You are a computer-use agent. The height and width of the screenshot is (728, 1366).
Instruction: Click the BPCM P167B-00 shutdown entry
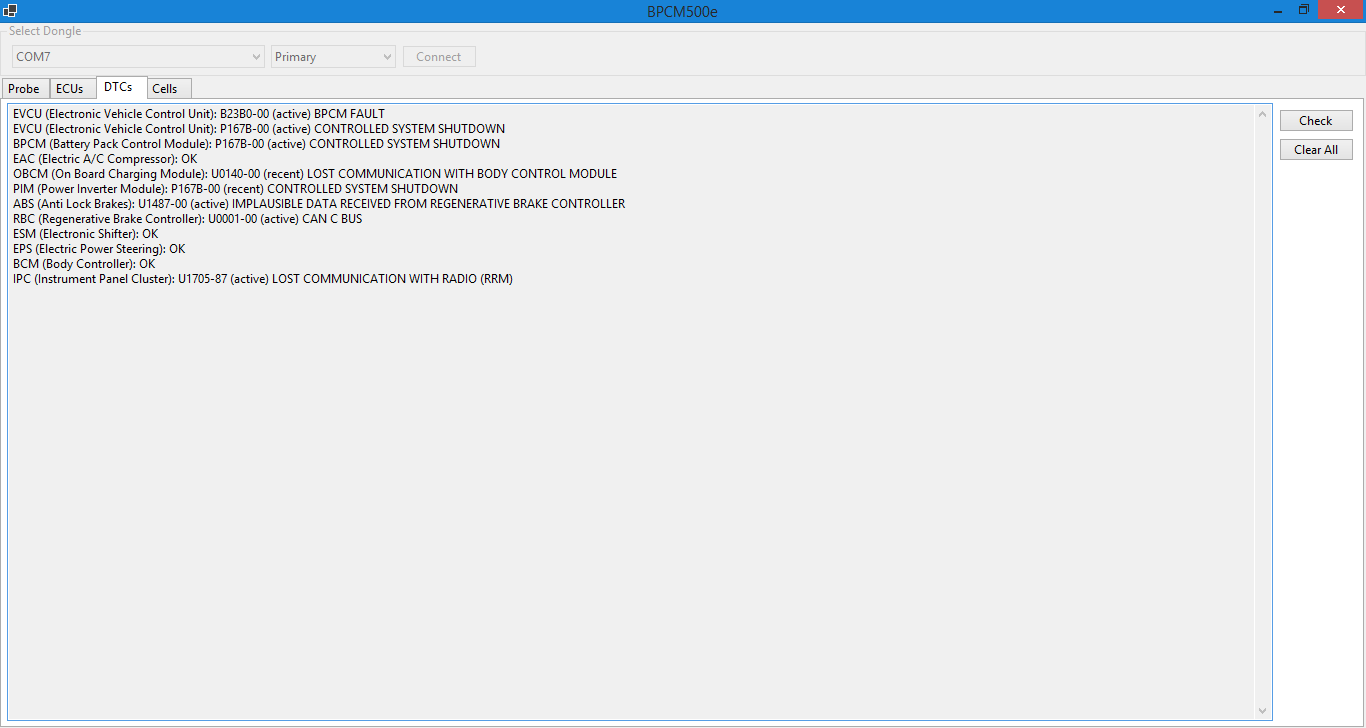(x=256, y=144)
